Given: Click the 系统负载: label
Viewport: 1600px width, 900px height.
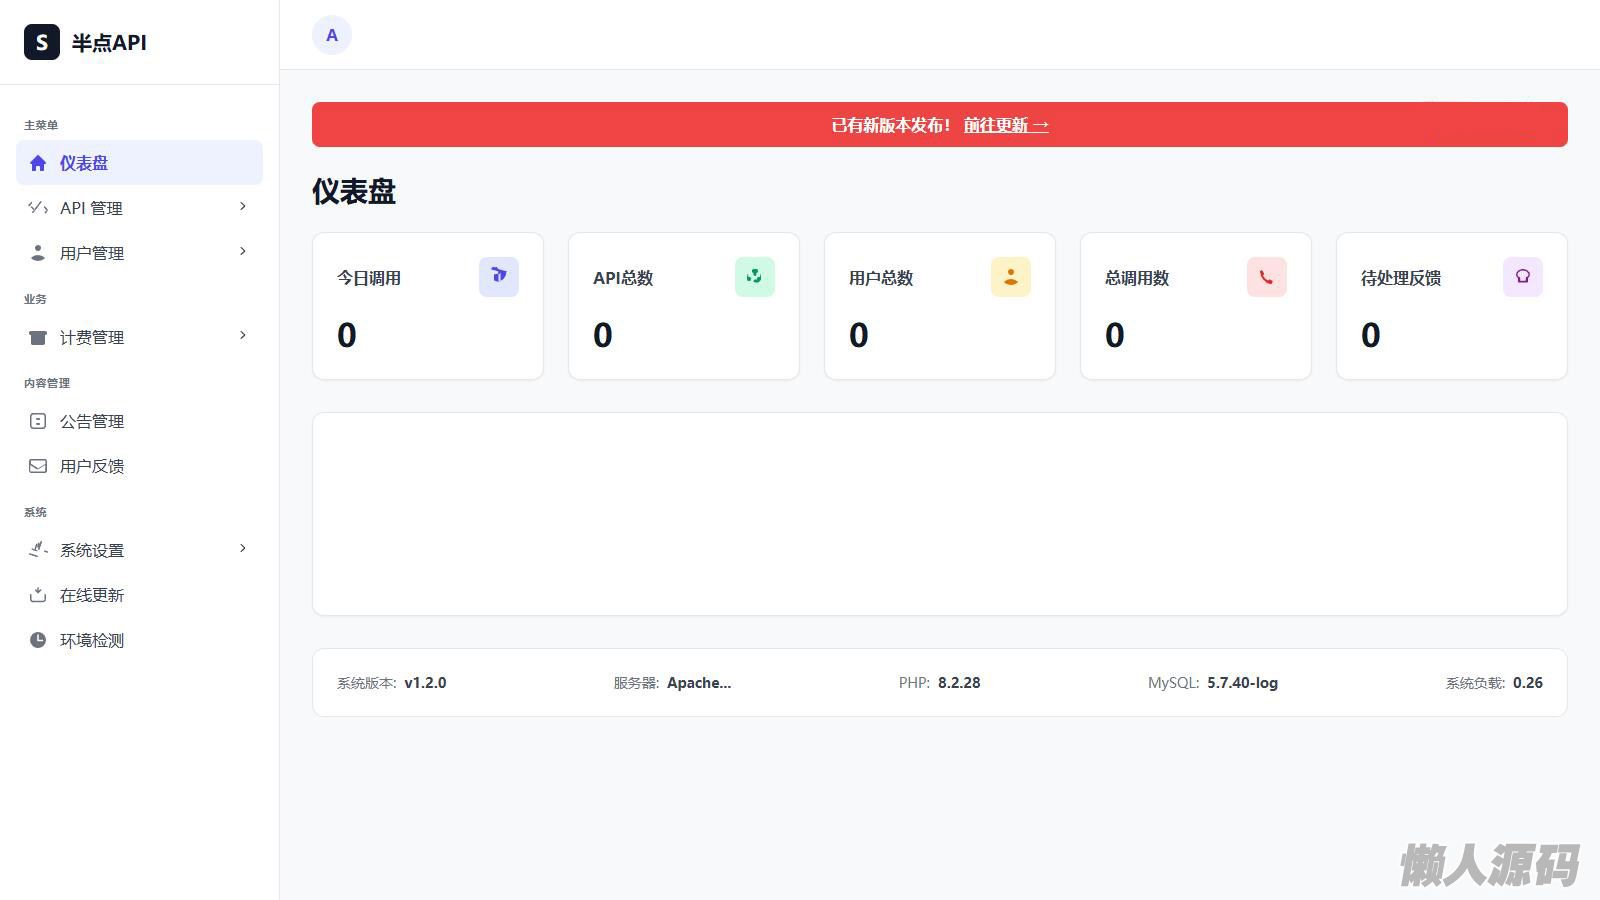Looking at the screenshot, I should click(x=1475, y=683).
